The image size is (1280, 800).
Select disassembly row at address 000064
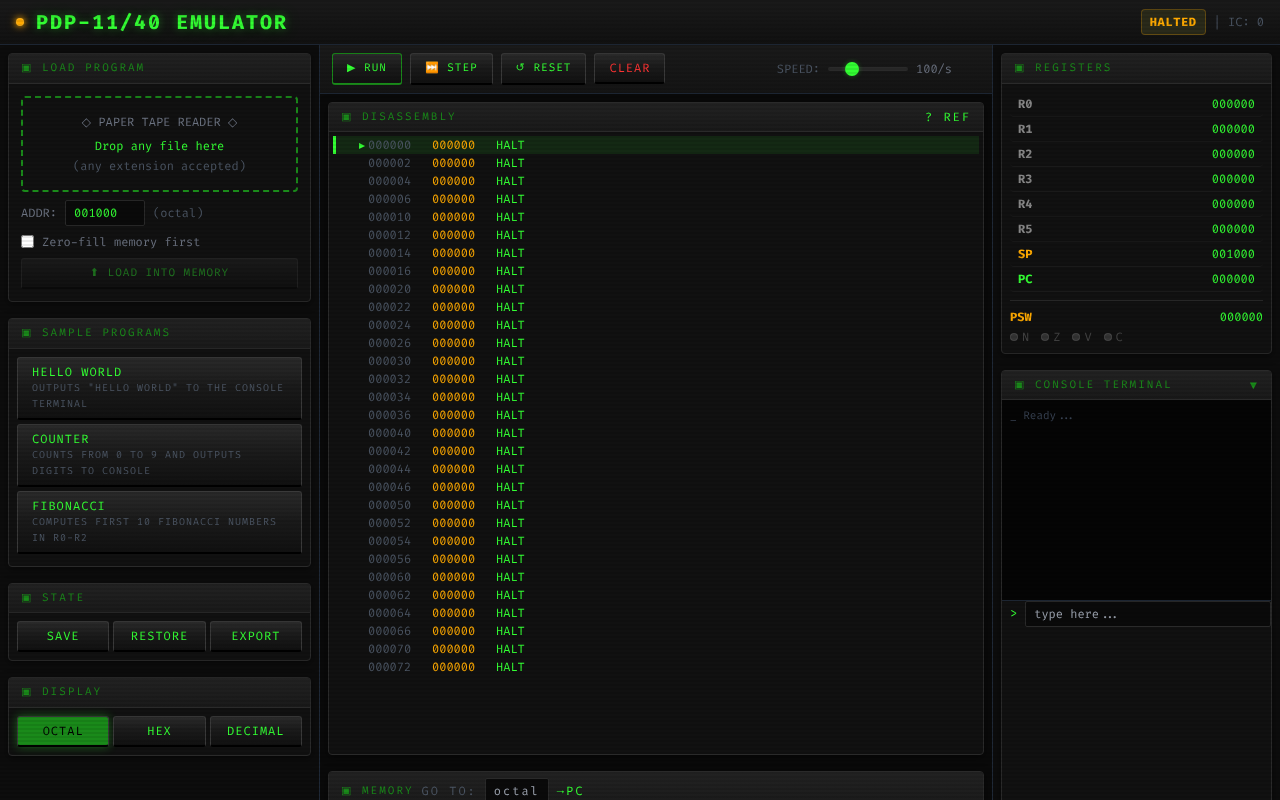(x=656, y=613)
